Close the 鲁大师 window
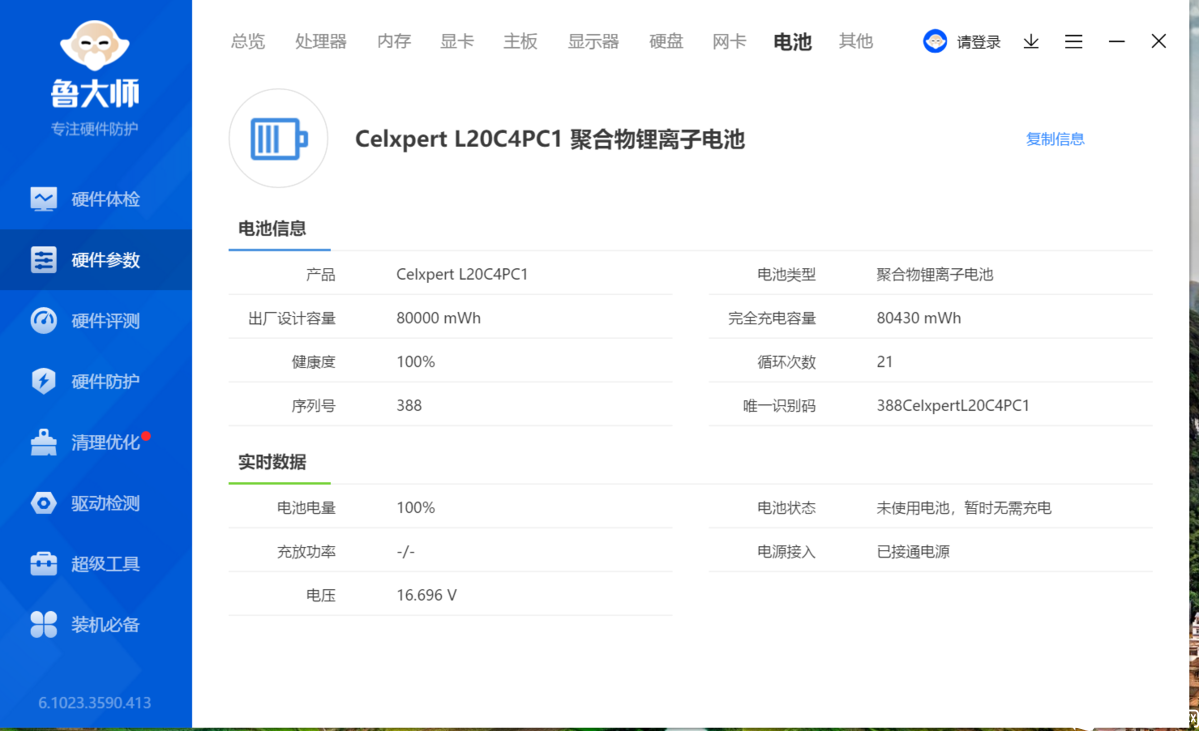The image size is (1199, 731). pos(1158,41)
